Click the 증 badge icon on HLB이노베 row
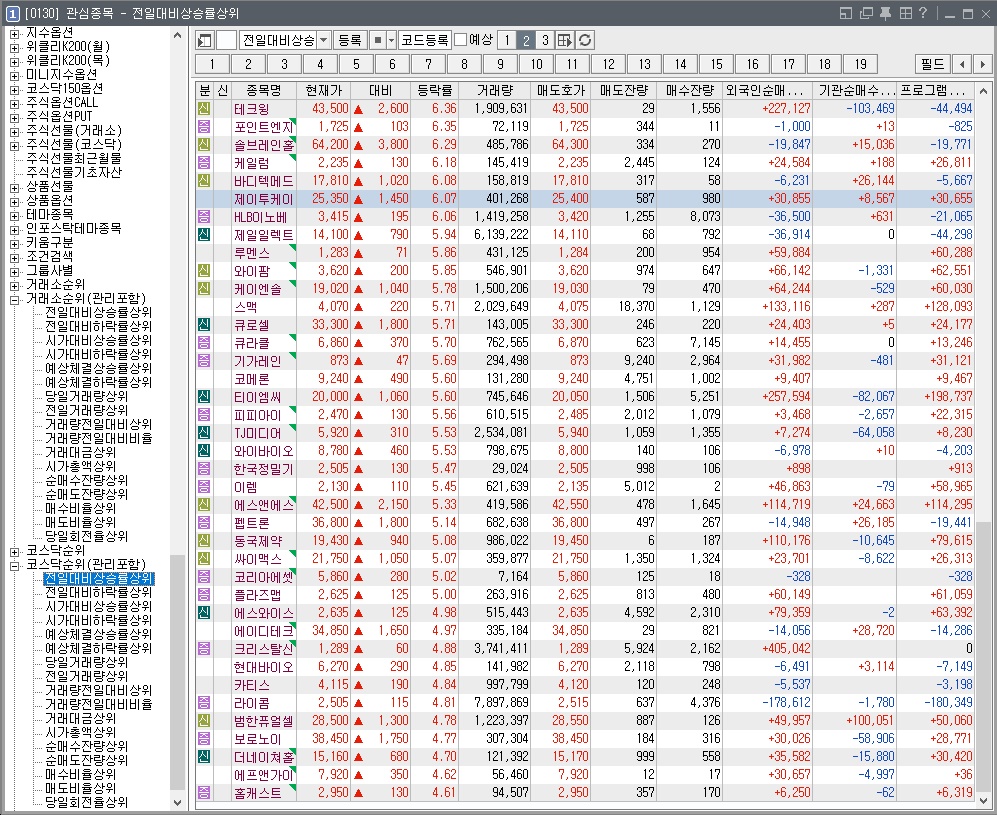 [x=203, y=216]
